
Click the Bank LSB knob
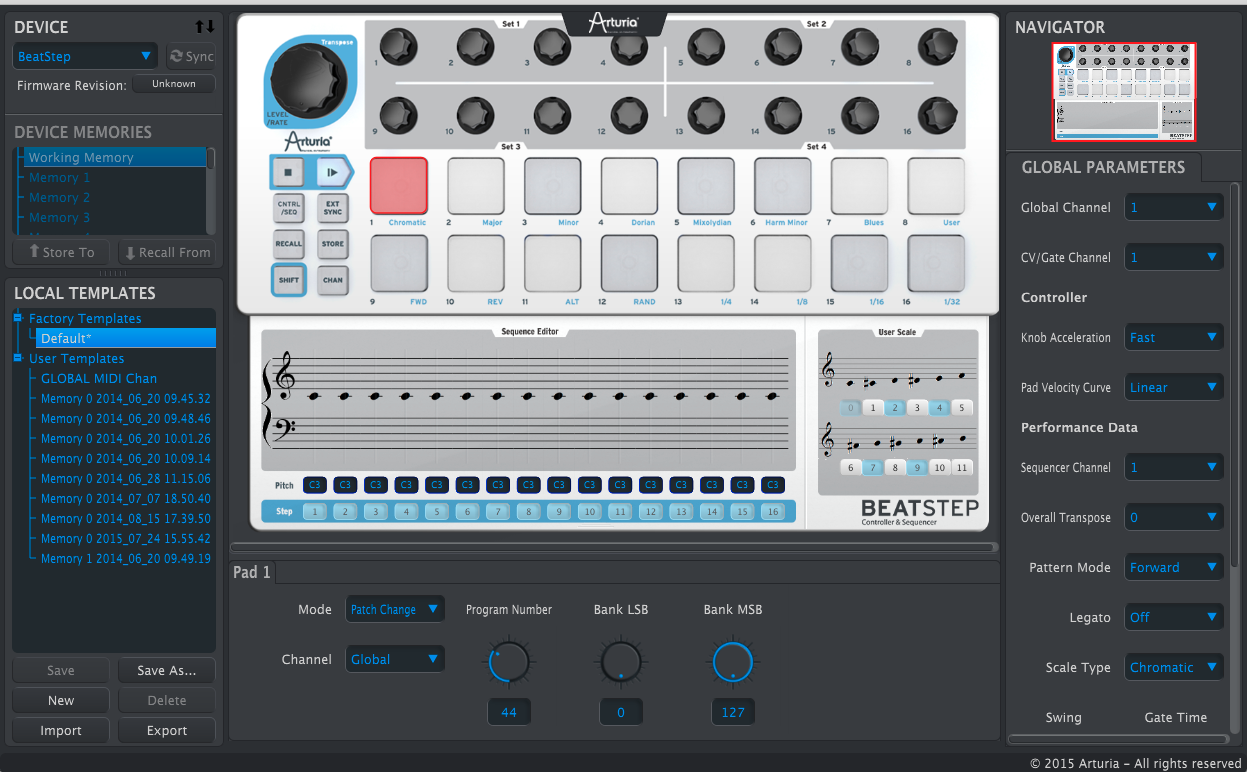click(x=621, y=661)
